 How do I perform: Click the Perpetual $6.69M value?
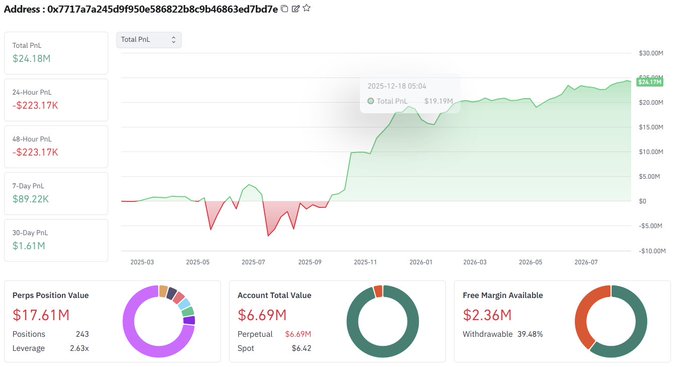click(x=298, y=334)
